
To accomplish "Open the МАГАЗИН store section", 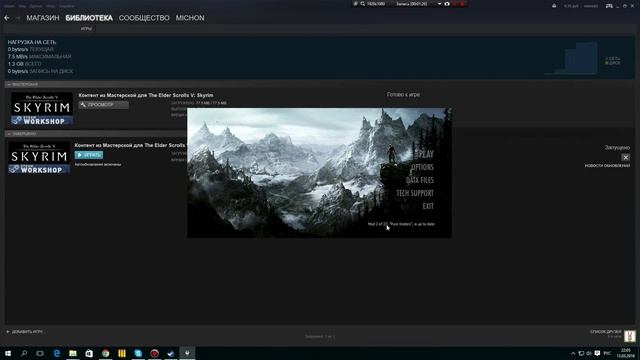I will (43, 18).
